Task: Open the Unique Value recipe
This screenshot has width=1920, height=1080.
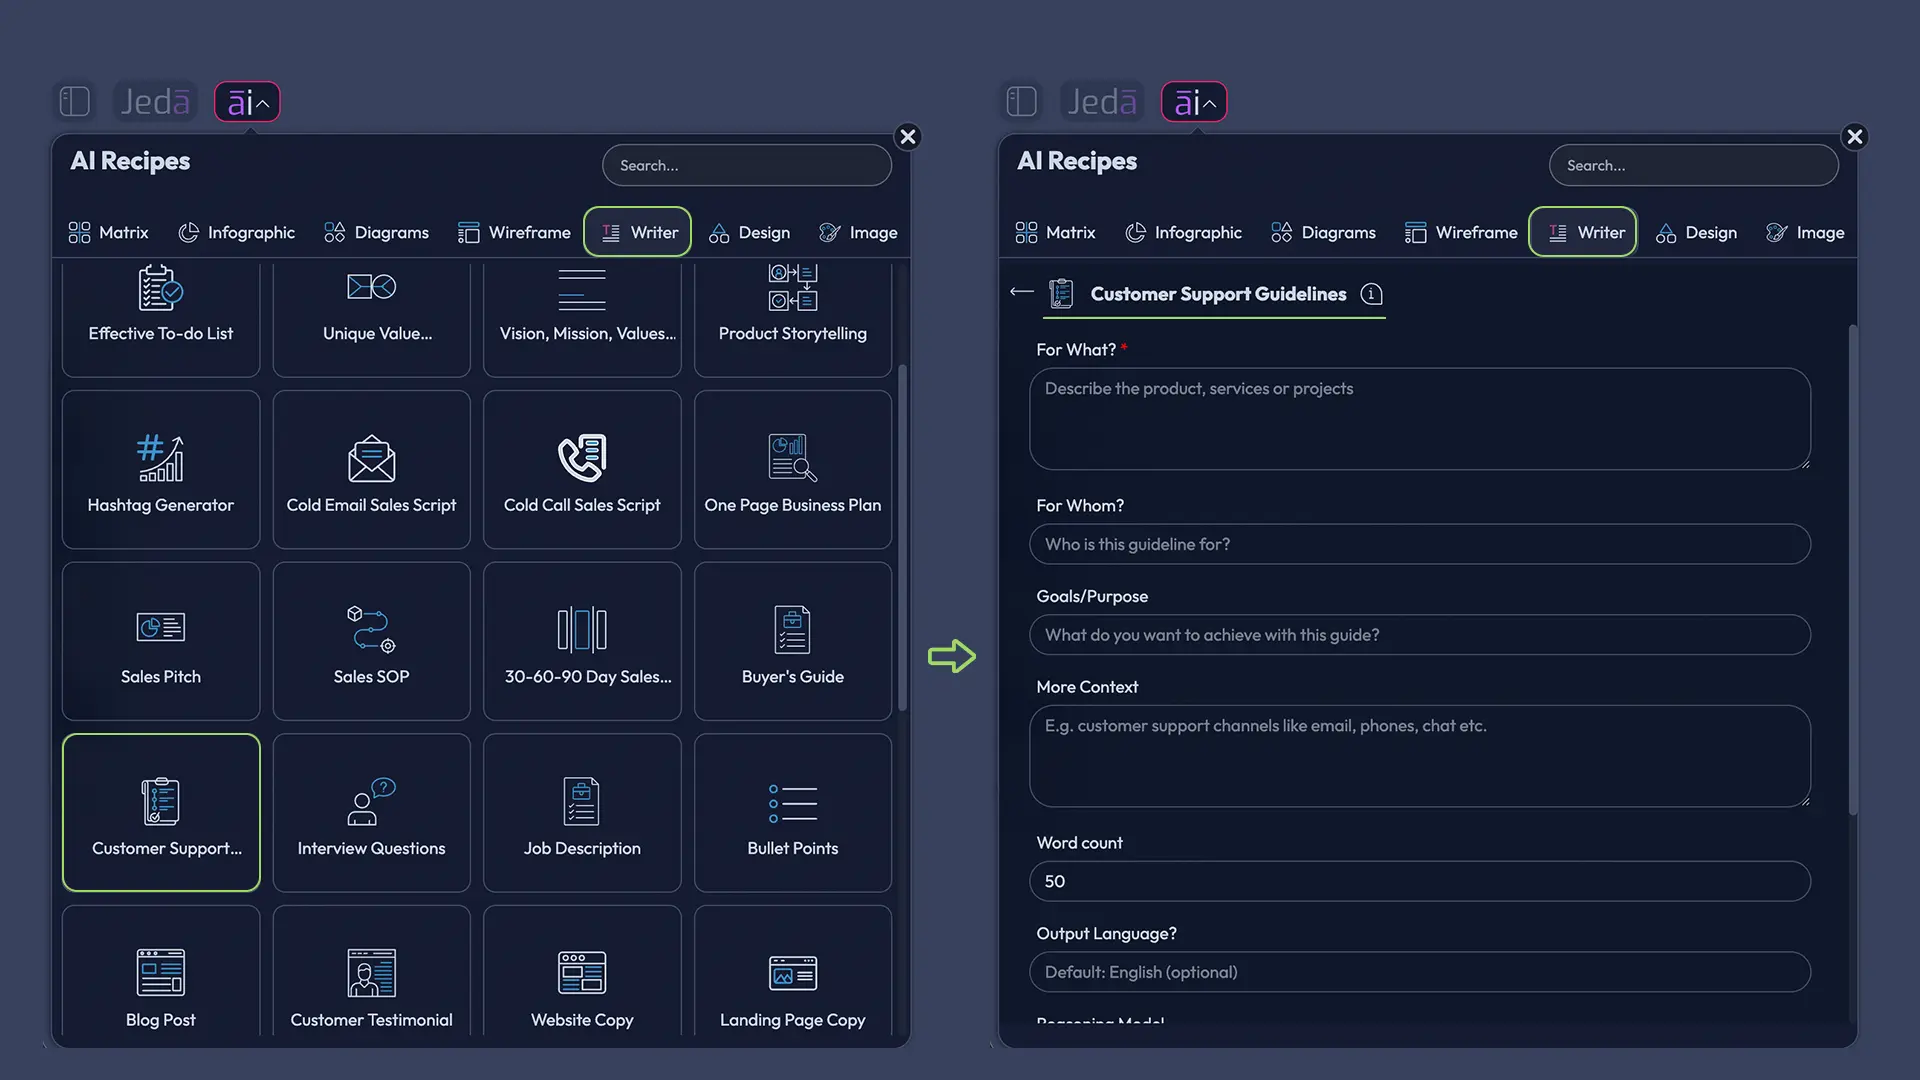Action: pyautogui.click(x=371, y=318)
